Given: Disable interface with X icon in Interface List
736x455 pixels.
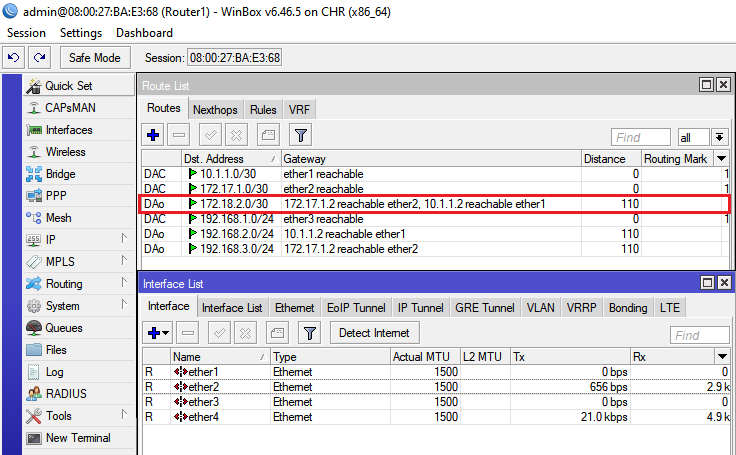Looking at the screenshot, I should (x=245, y=333).
